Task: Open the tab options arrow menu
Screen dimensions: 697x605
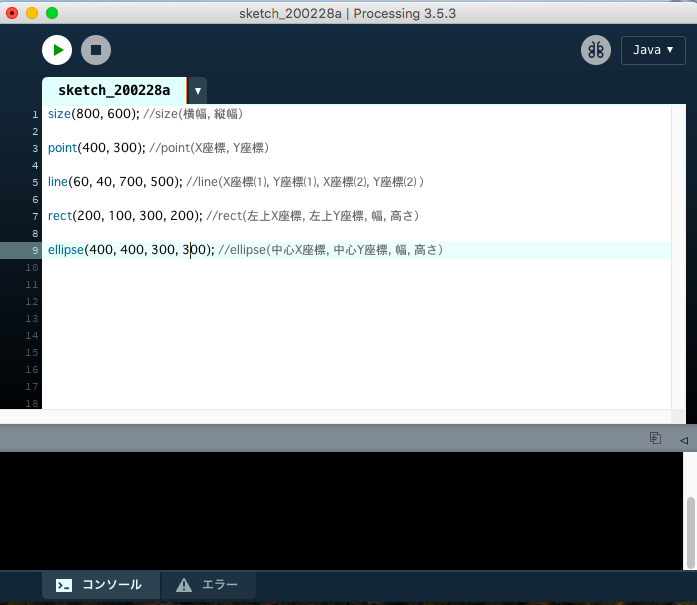Action: coord(198,91)
